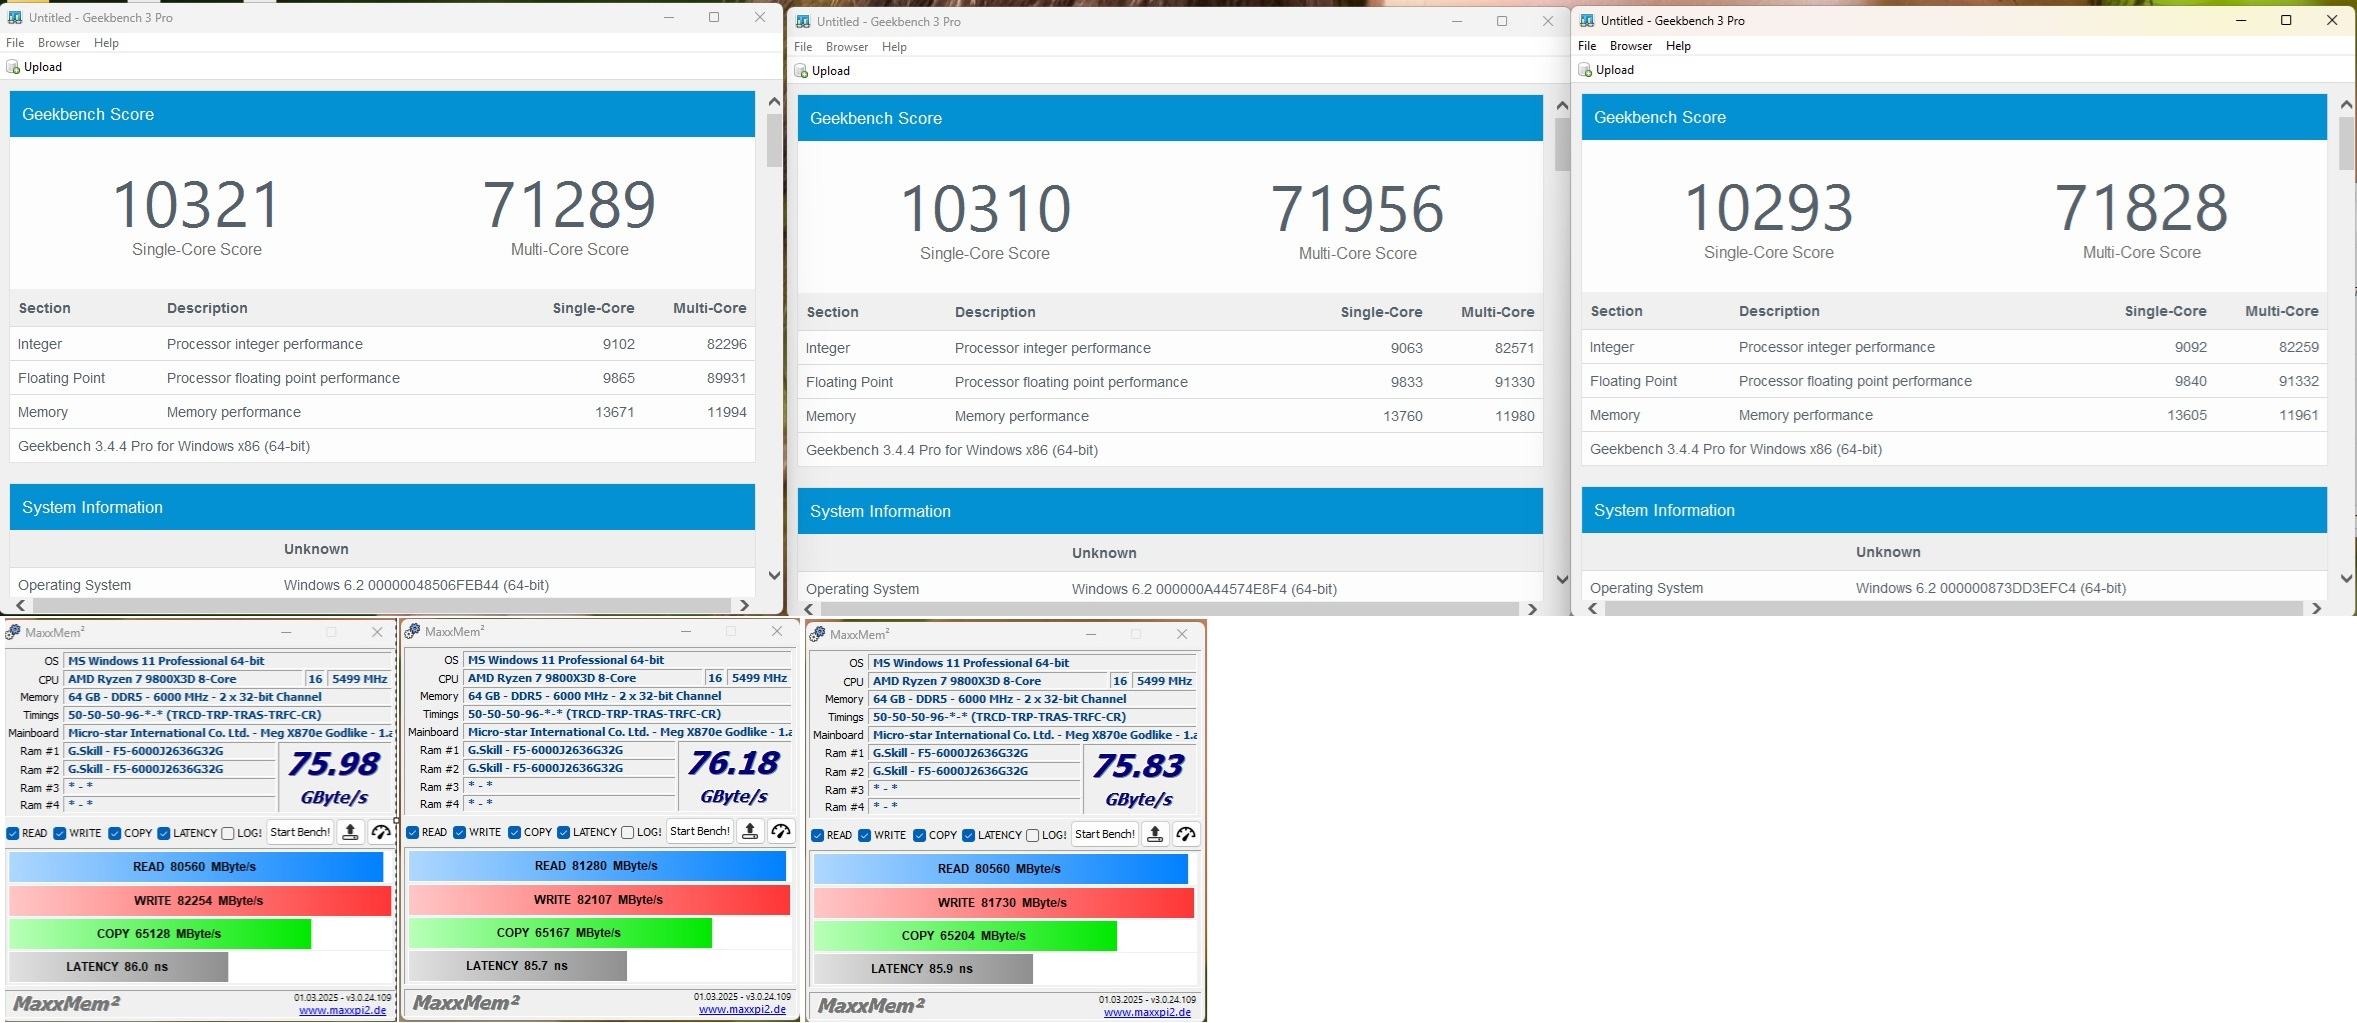Toggle READ in the 75.83 MaxxMem window
Screen dimensions: 2357x1023
pyautogui.click(x=818, y=835)
